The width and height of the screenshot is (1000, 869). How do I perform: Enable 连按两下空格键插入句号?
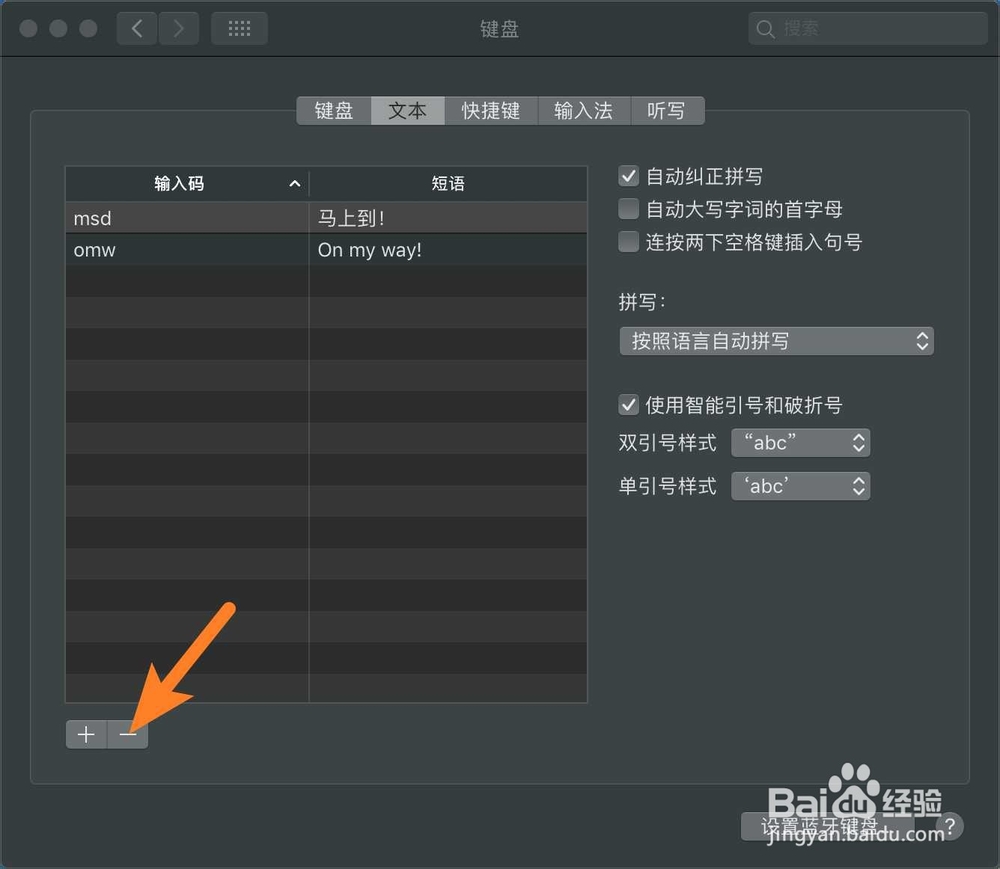pyautogui.click(x=628, y=241)
